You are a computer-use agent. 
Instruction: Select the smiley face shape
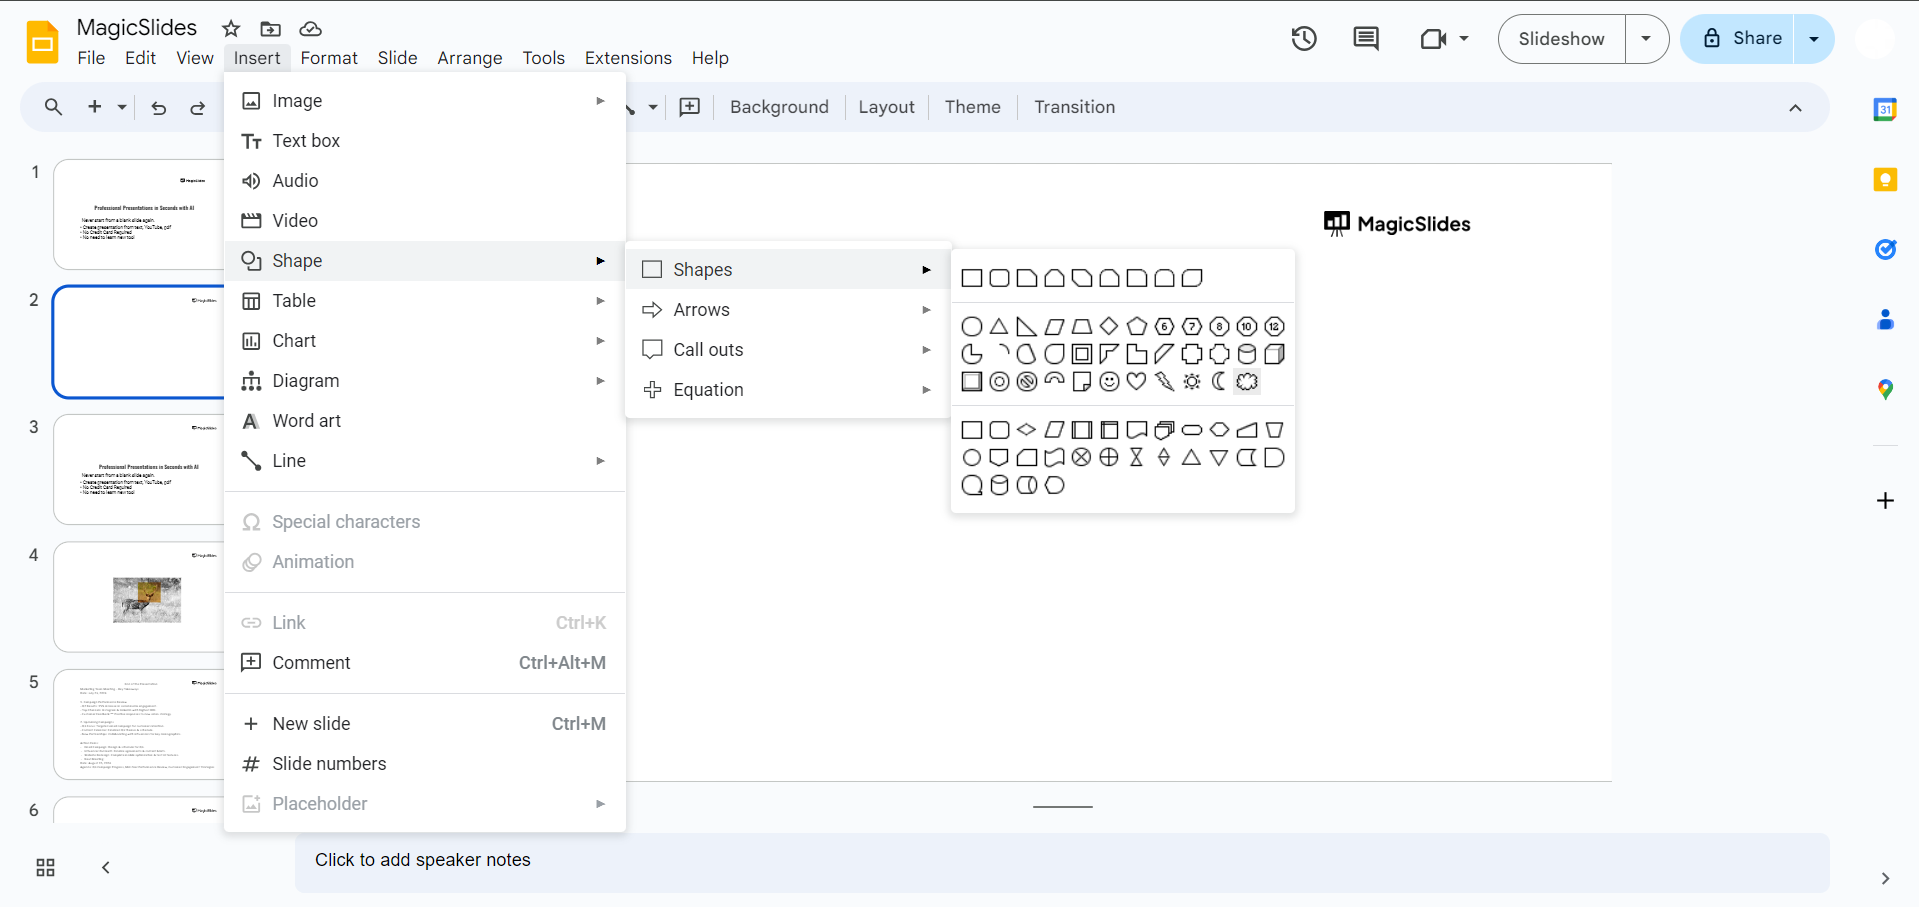tap(1109, 382)
